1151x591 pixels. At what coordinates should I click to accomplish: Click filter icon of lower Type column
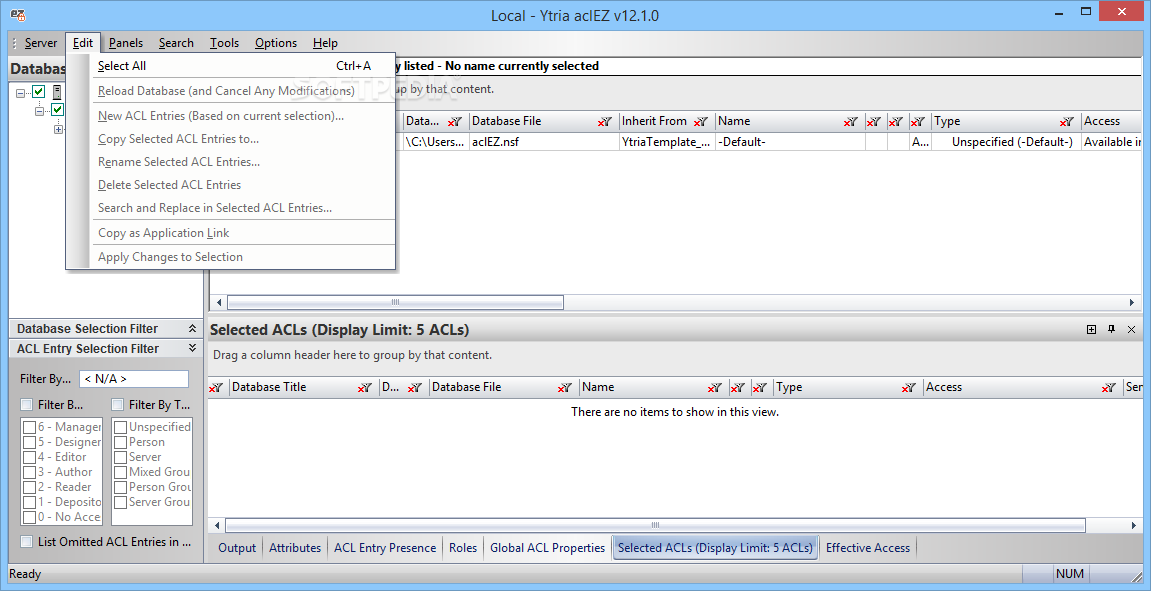(x=909, y=388)
